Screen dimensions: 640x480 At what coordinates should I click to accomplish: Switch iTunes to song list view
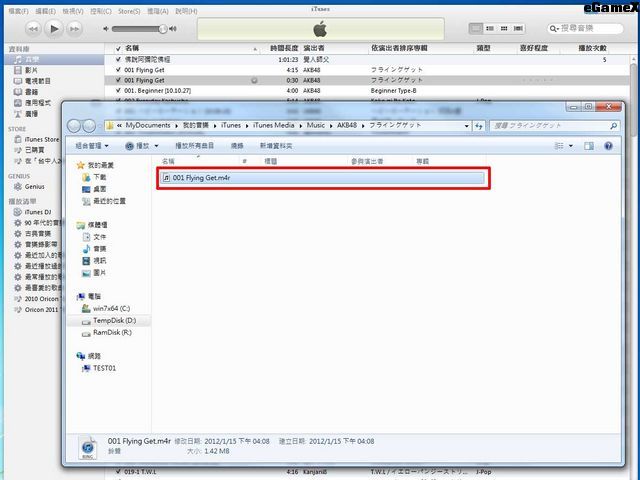476,28
